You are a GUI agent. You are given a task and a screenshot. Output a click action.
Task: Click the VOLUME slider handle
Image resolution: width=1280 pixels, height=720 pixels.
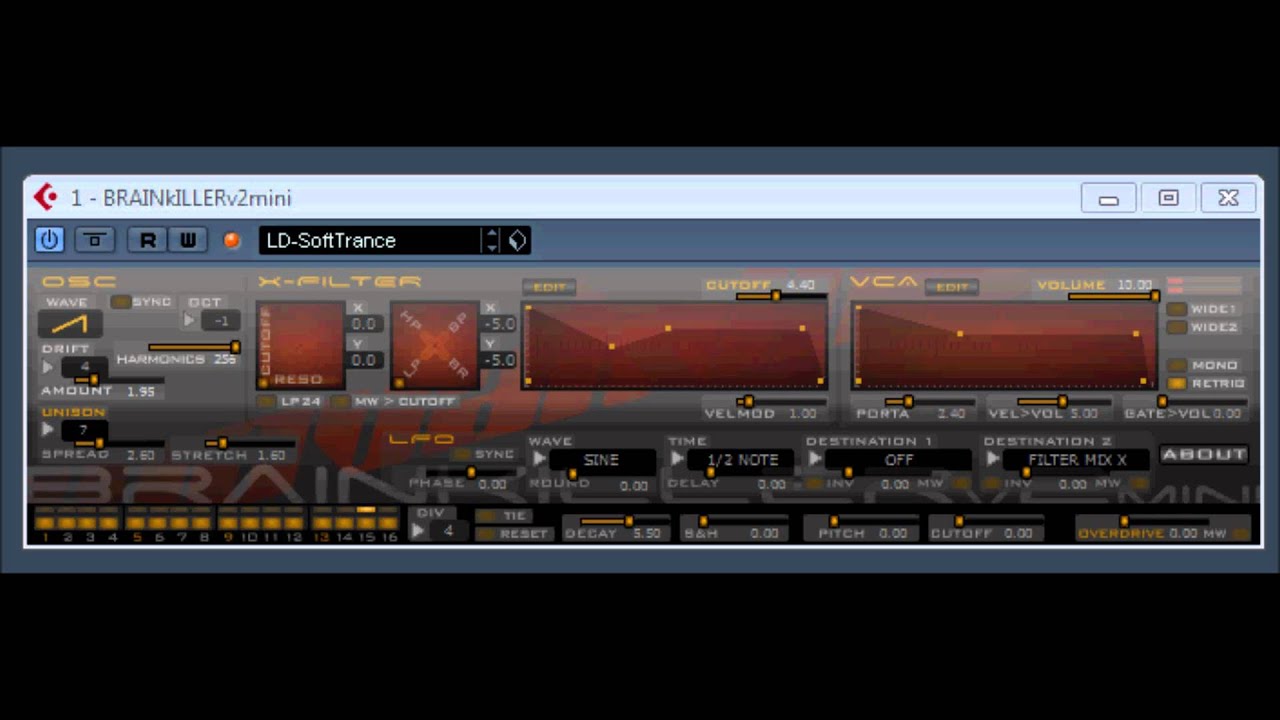pyautogui.click(x=1154, y=296)
